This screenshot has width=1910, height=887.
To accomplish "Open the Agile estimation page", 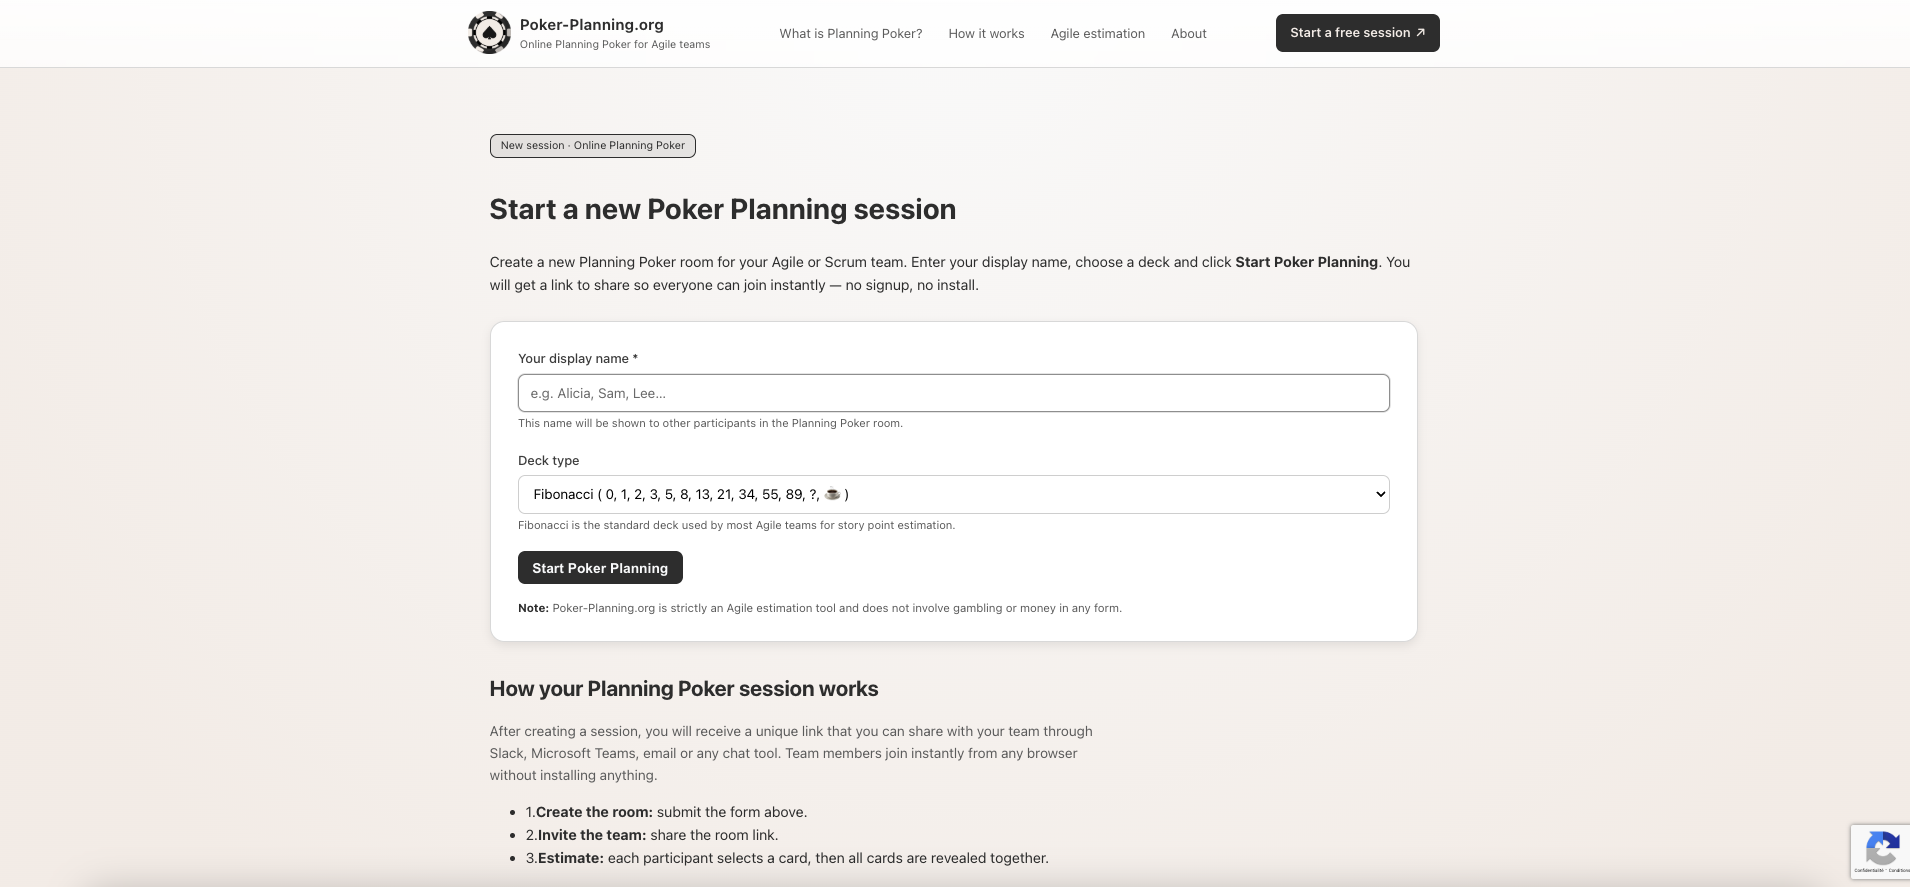I will point(1097,33).
